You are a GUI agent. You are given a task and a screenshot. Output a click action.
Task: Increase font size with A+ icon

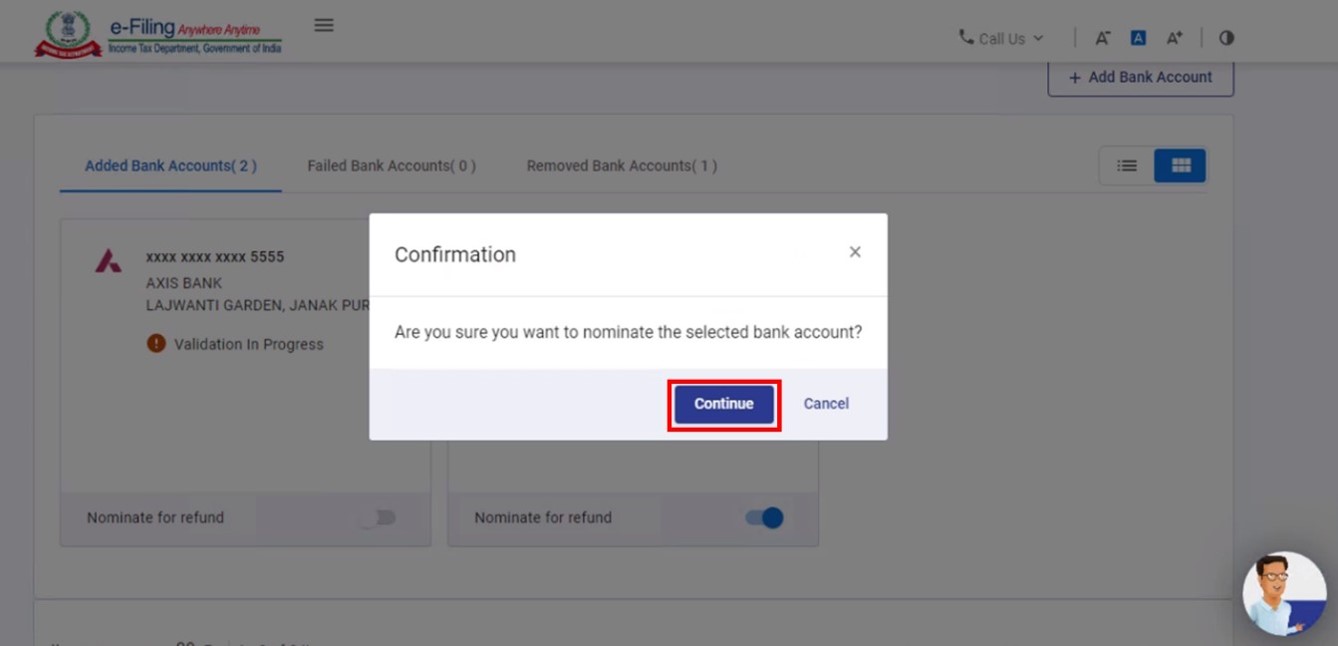tap(1174, 38)
